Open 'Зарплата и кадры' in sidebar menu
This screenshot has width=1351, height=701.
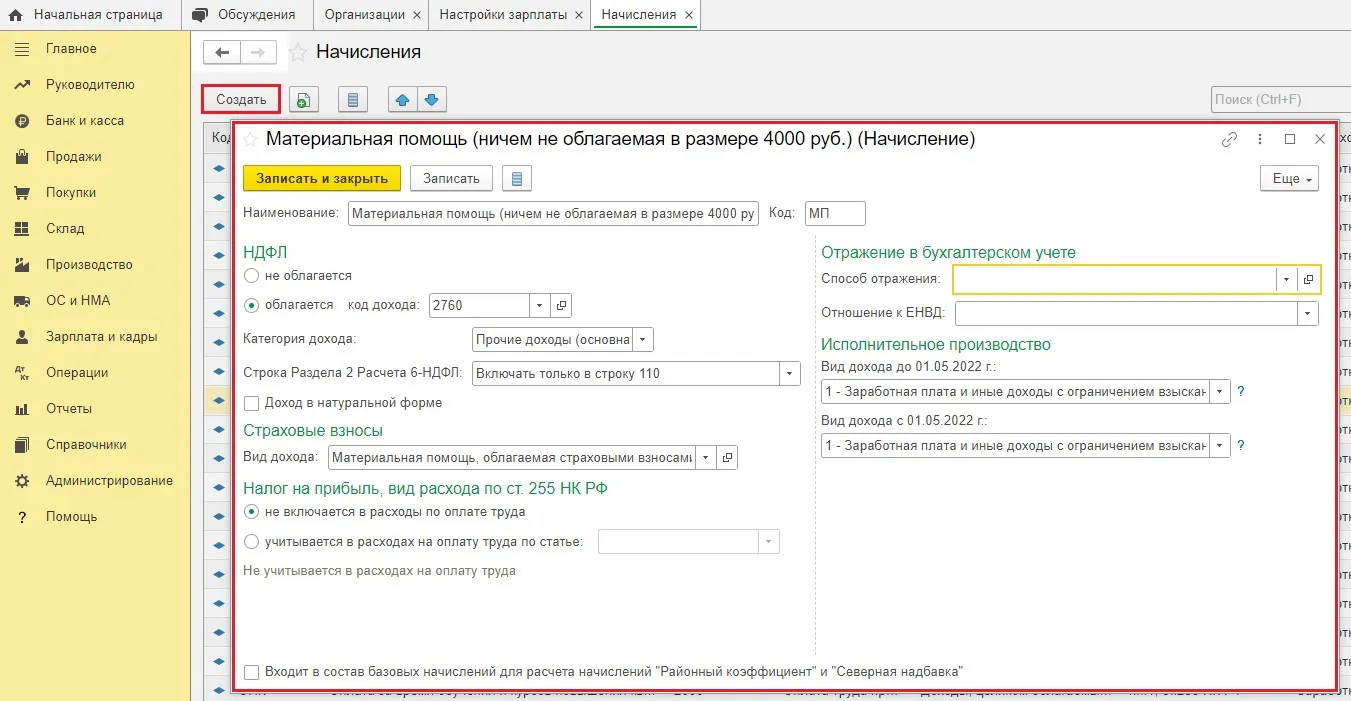click(x=101, y=337)
